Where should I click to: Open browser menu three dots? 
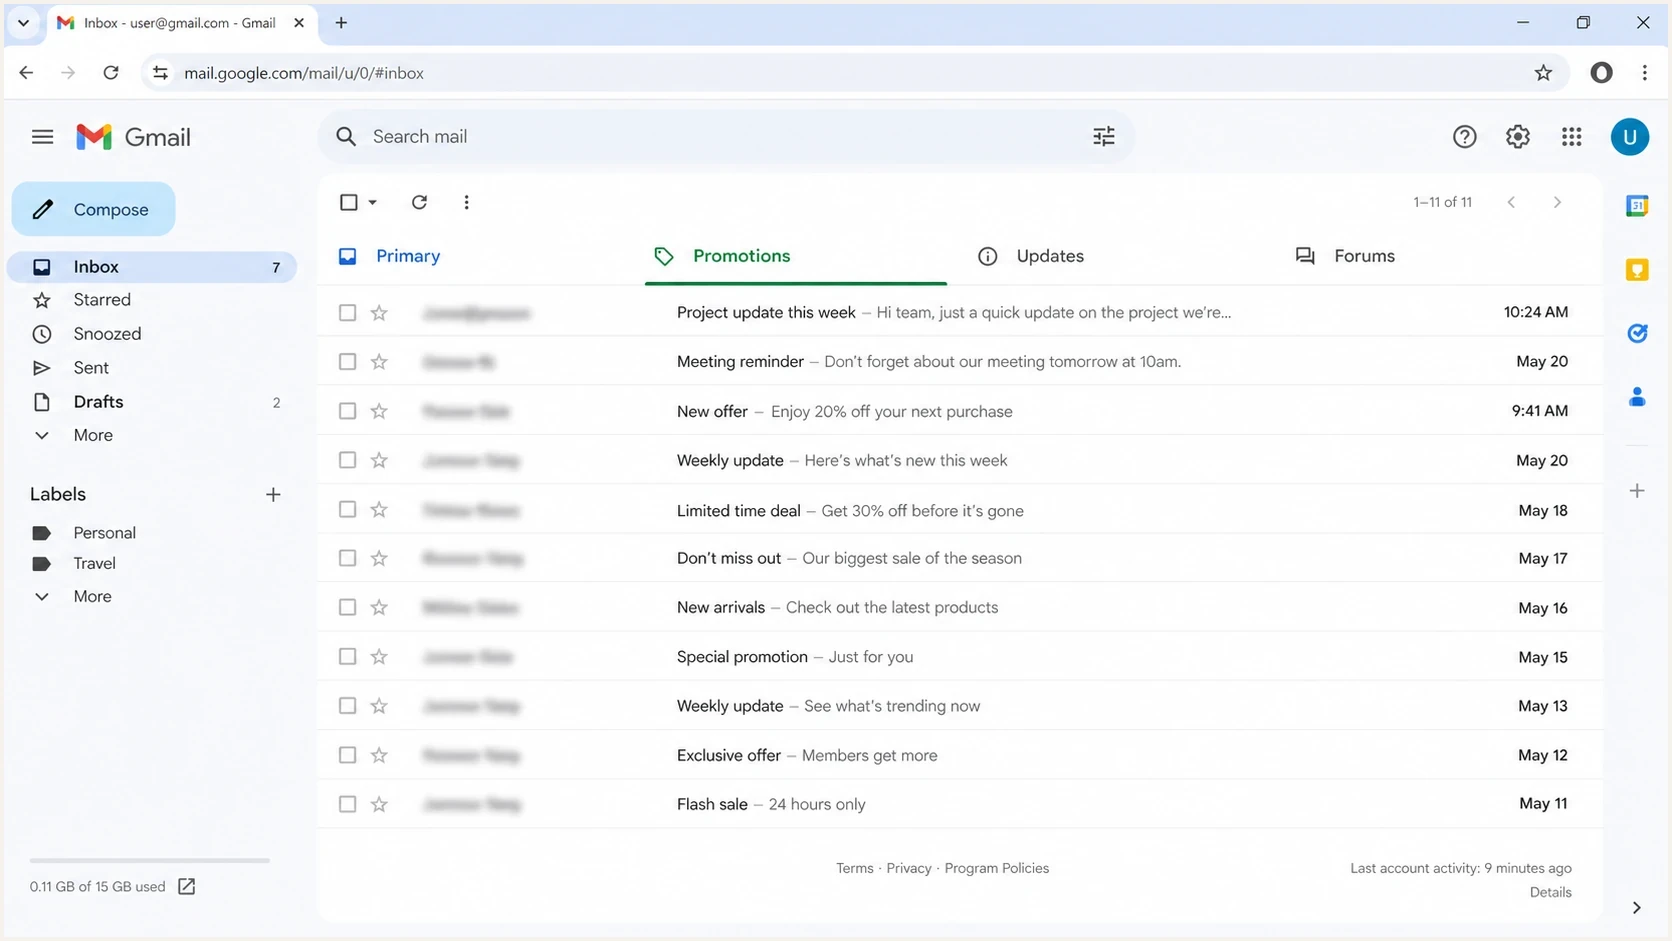point(1644,73)
